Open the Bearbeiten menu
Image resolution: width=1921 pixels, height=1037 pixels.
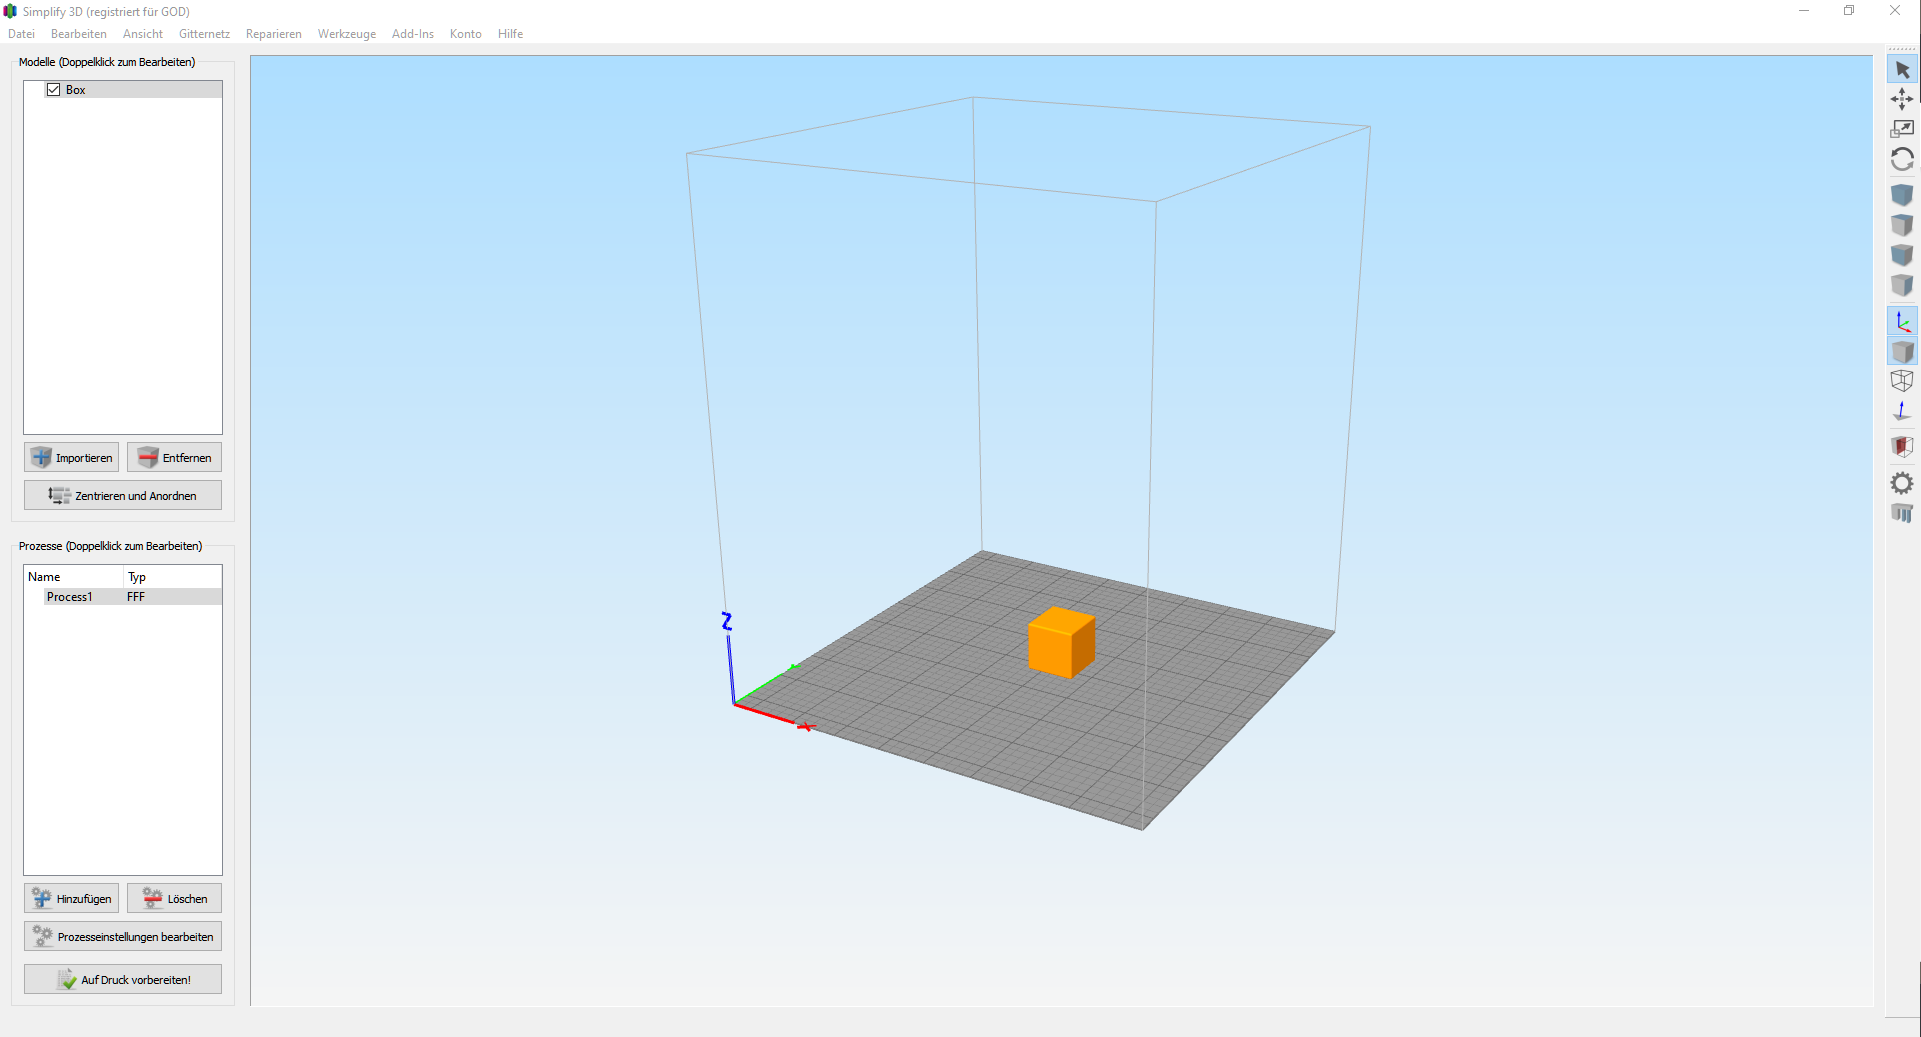pyautogui.click(x=79, y=34)
